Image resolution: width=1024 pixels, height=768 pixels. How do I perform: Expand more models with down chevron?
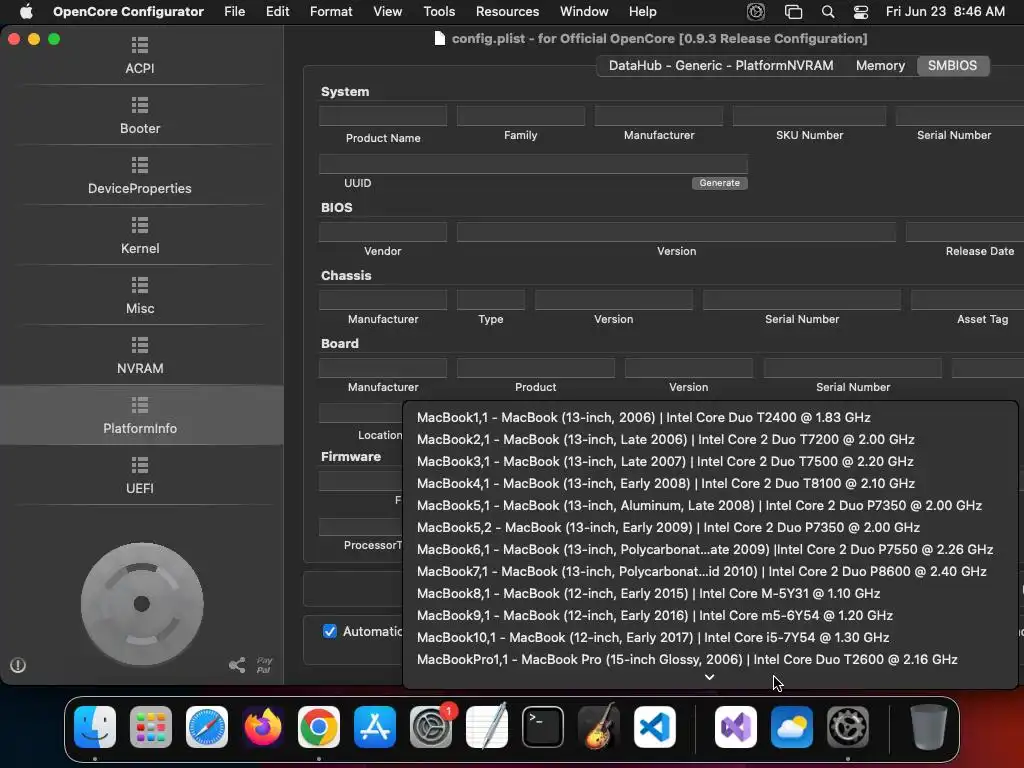(x=709, y=677)
